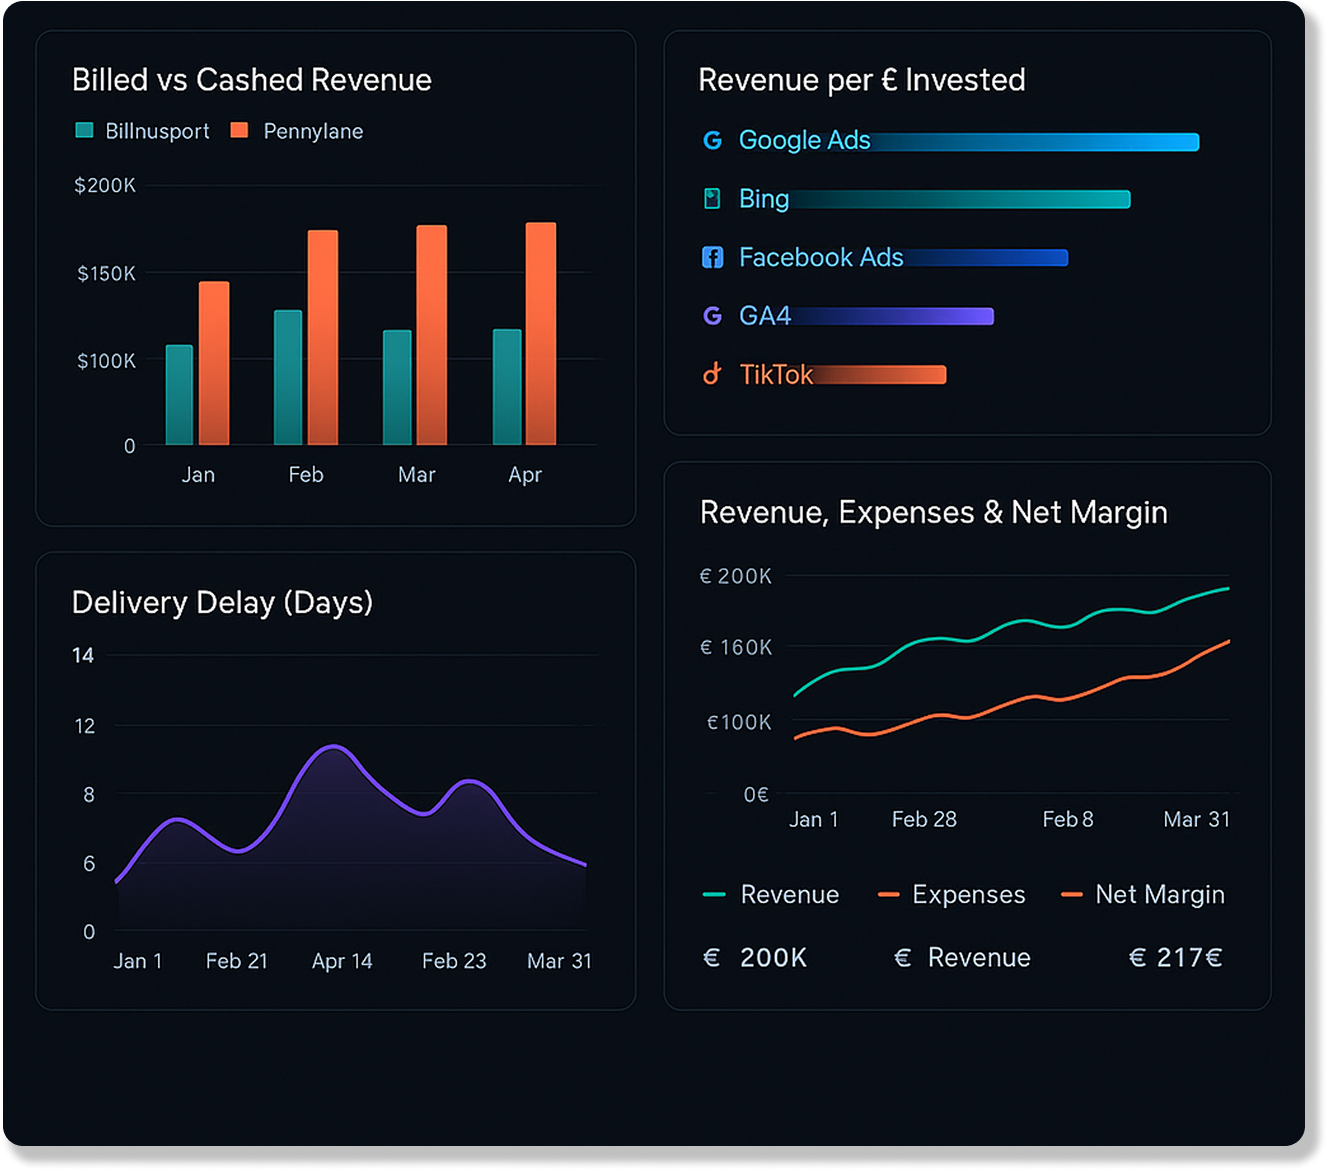Click the Feb 21 date label
This screenshot has height=1171, width=1328.
[x=237, y=961]
